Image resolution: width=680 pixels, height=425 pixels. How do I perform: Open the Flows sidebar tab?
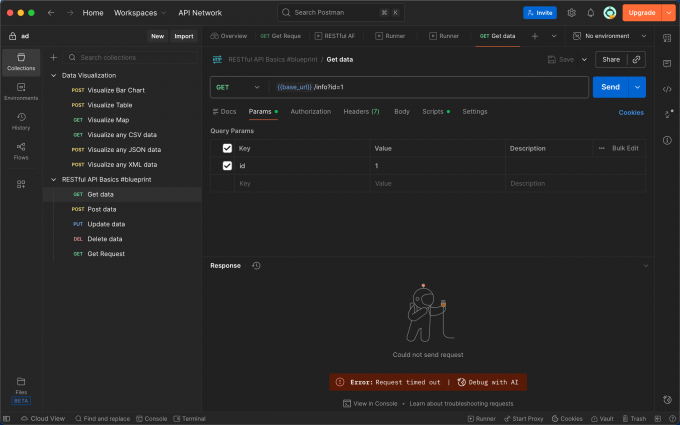pos(21,151)
